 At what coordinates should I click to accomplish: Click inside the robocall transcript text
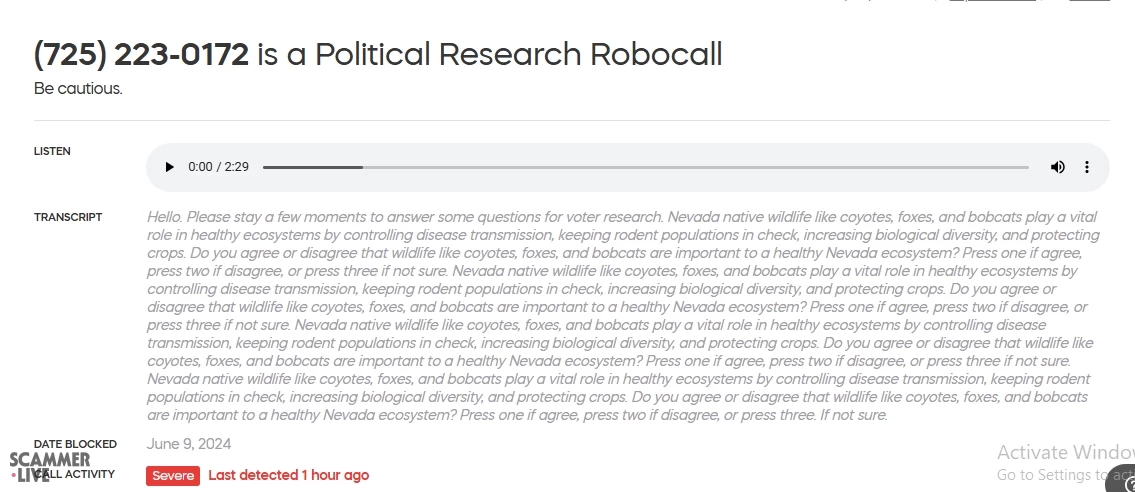click(x=620, y=315)
